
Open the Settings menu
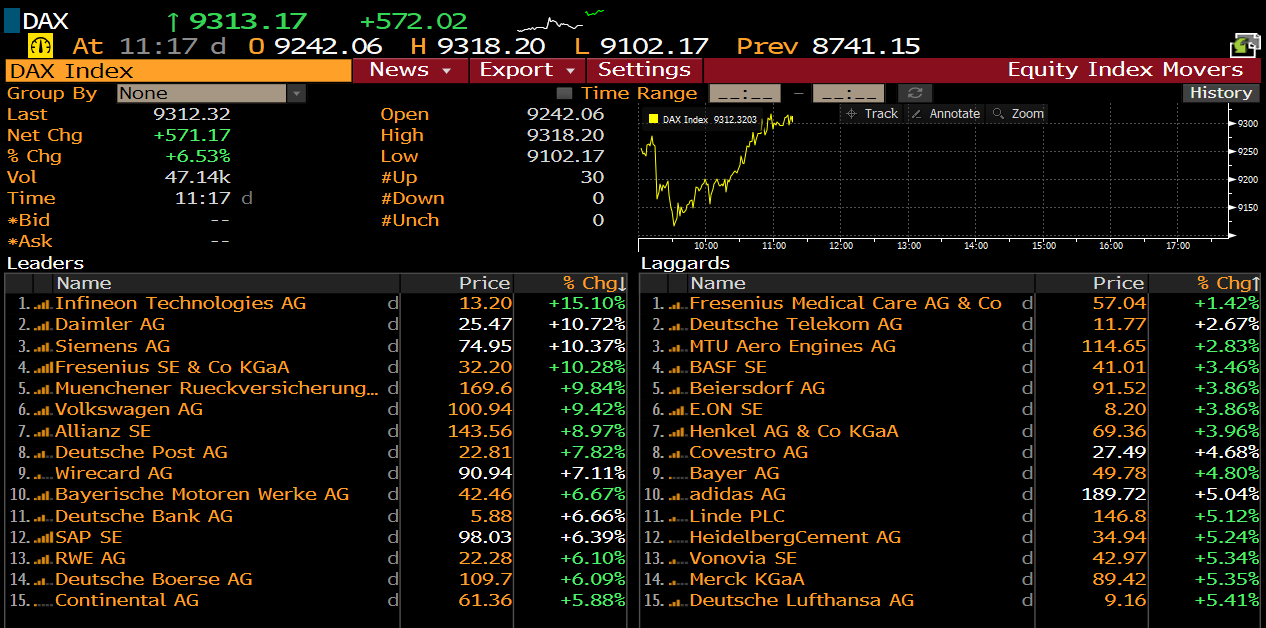tap(644, 70)
